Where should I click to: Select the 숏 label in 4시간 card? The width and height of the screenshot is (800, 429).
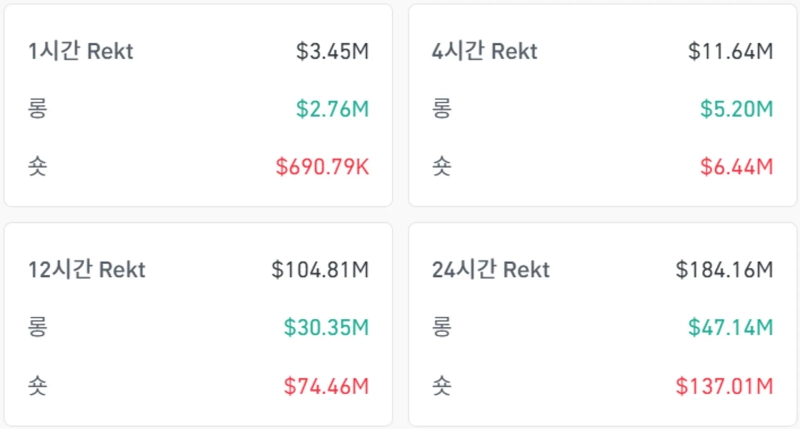point(441,166)
